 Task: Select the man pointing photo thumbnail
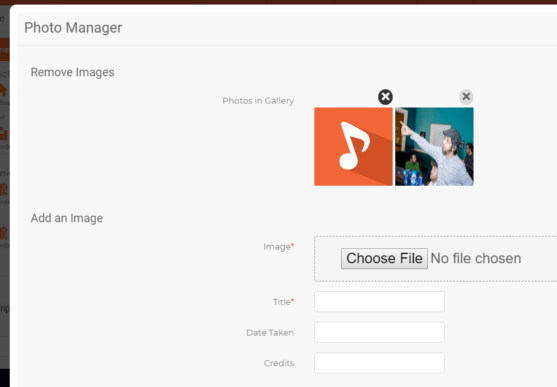click(434, 146)
